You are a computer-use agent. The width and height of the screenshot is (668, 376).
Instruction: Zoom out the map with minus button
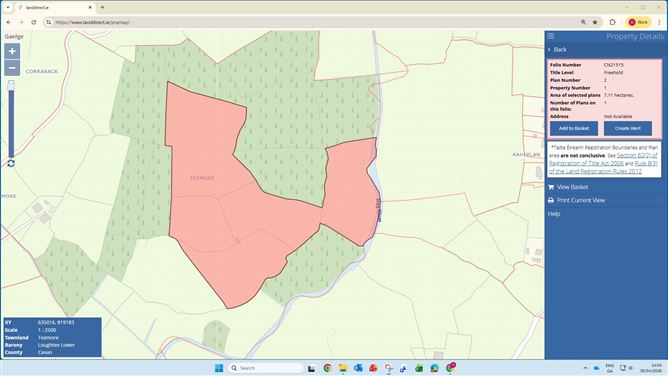coord(12,68)
